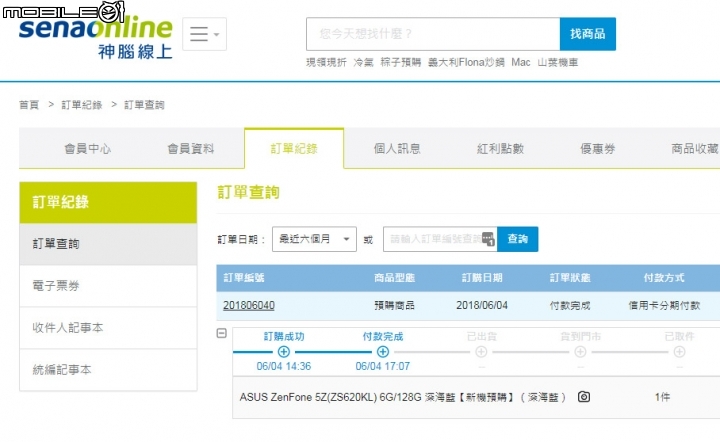Open the hamburger menu beside the logo

204,34
